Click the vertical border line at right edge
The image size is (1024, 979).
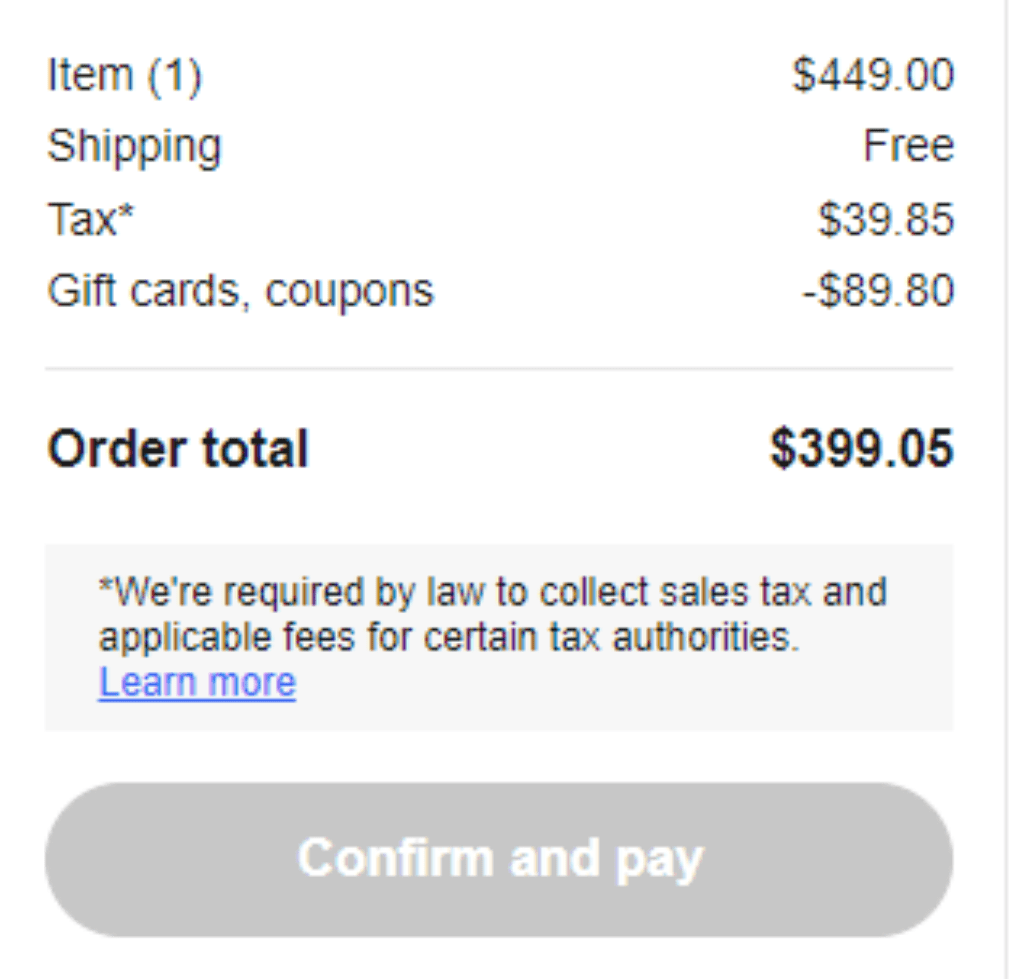[1006, 489]
